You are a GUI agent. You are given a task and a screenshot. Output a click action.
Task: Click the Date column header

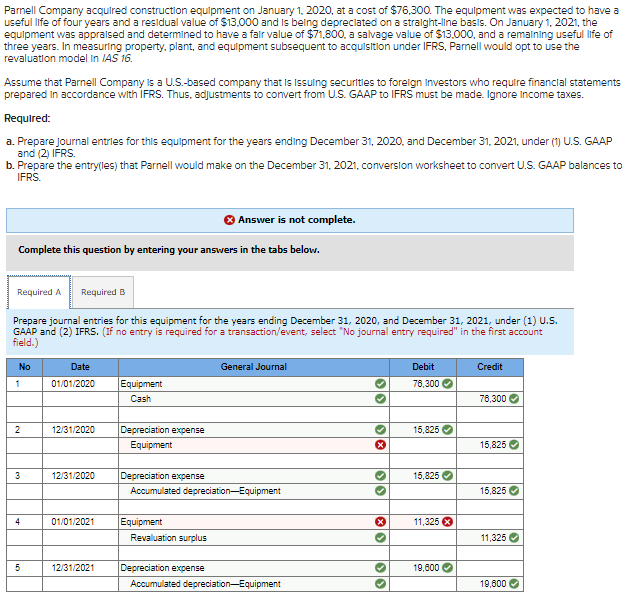coord(80,367)
